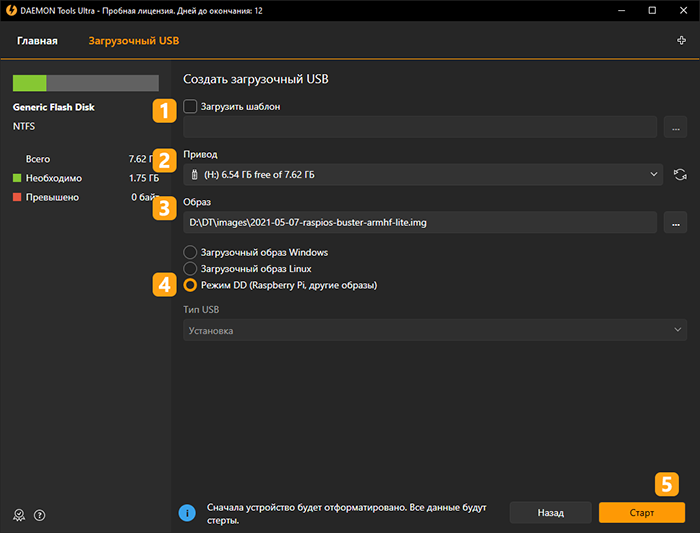The height and width of the screenshot is (533, 700).
Task: Refresh the USB drive list
Action: (680, 175)
